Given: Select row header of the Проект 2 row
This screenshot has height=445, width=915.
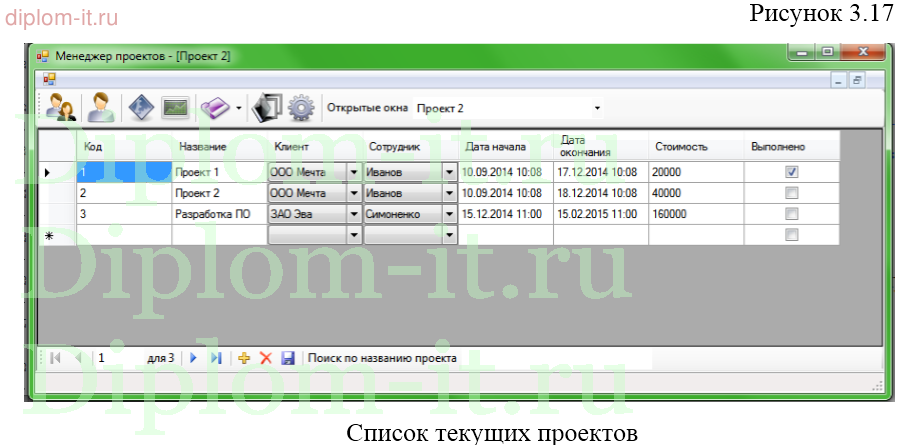Looking at the screenshot, I should pos(57,193).
